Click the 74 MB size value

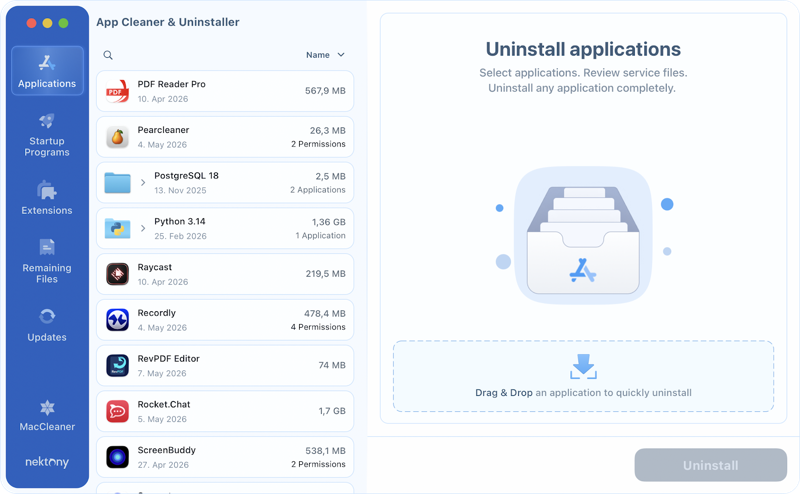coord(332,365)
